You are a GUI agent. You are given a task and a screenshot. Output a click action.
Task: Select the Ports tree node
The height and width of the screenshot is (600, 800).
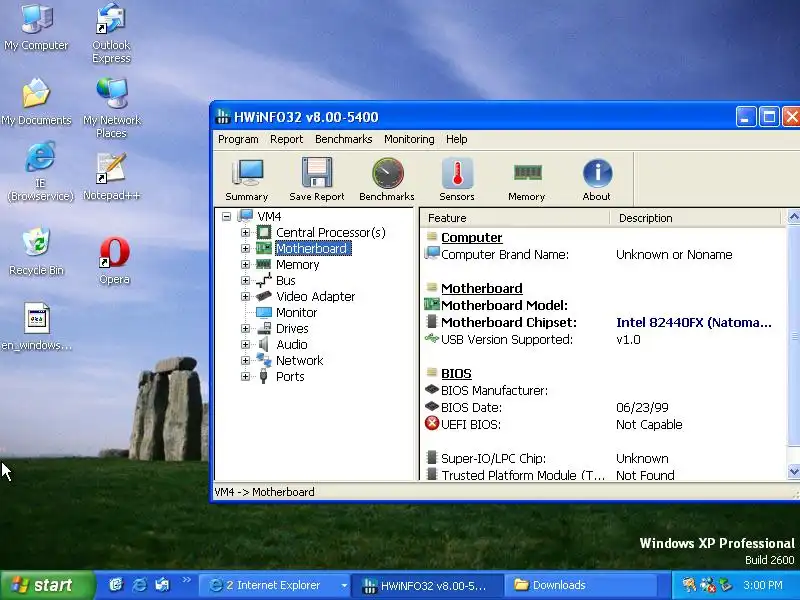point(290,377)
